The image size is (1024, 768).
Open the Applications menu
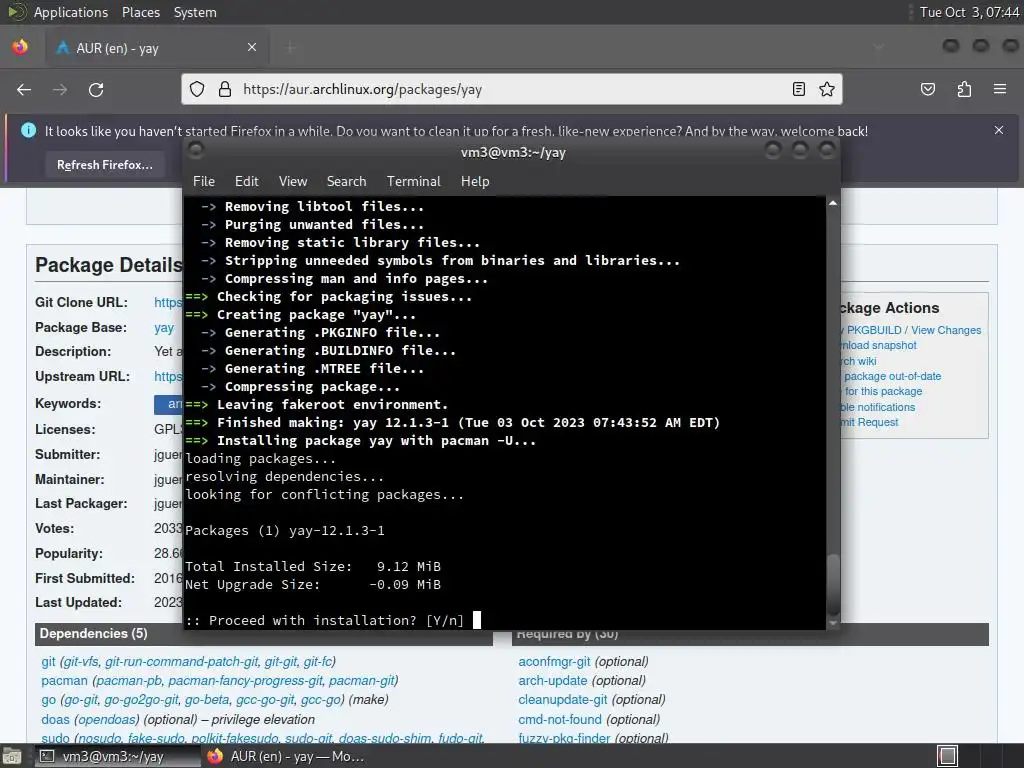[x=71, y=12]
